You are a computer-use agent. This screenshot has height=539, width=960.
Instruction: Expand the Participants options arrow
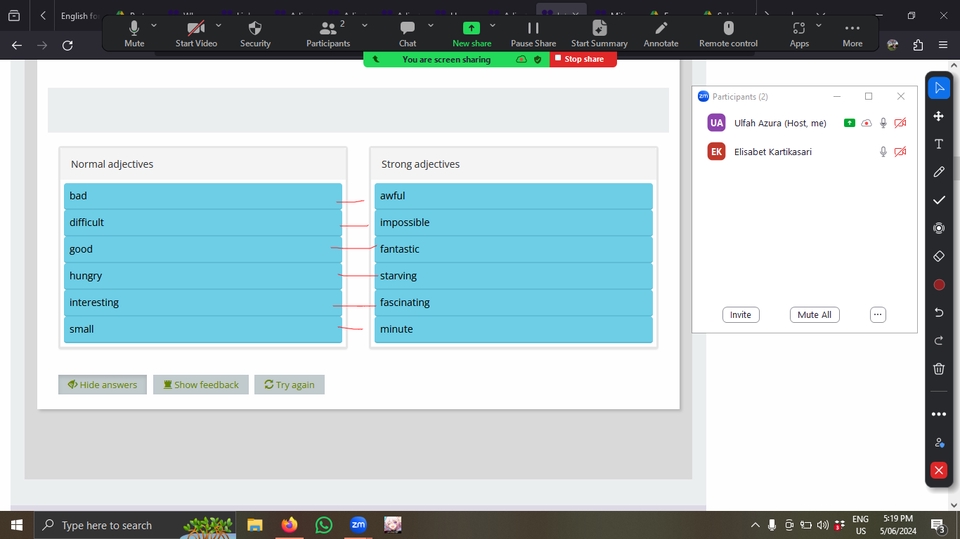(365, 26)
